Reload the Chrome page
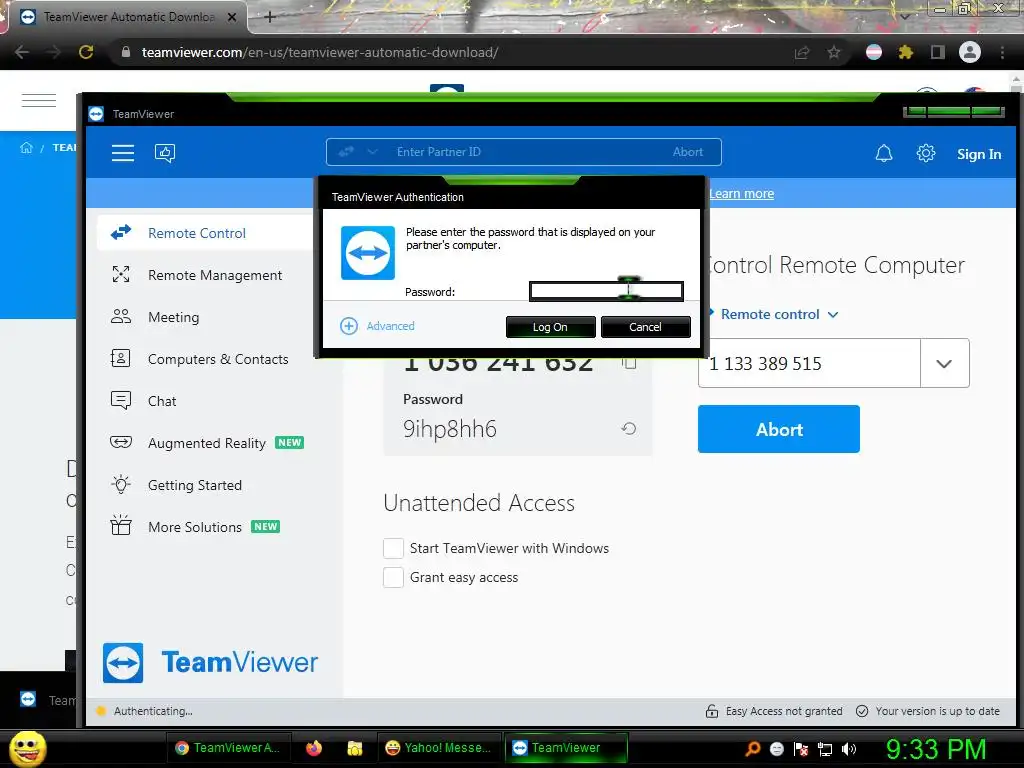 coord(86,52)
